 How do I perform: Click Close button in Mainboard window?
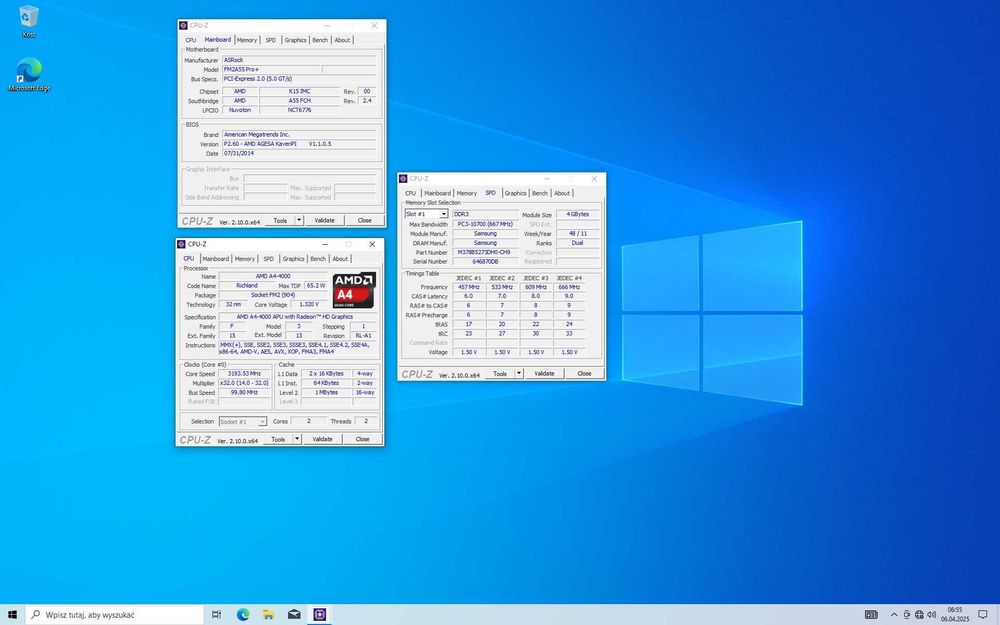[x=365, y=221]
